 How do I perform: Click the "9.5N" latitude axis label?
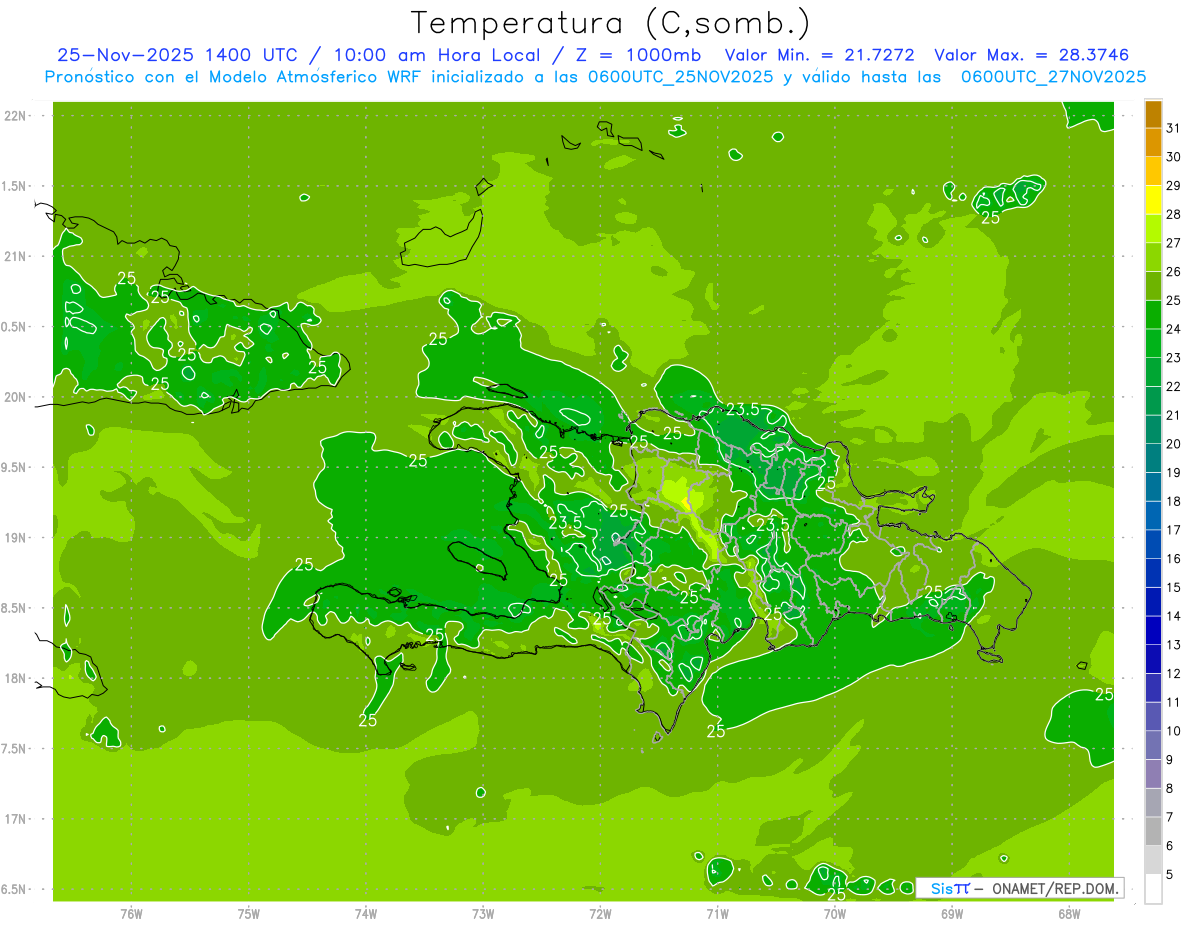(x=15, y=468)
